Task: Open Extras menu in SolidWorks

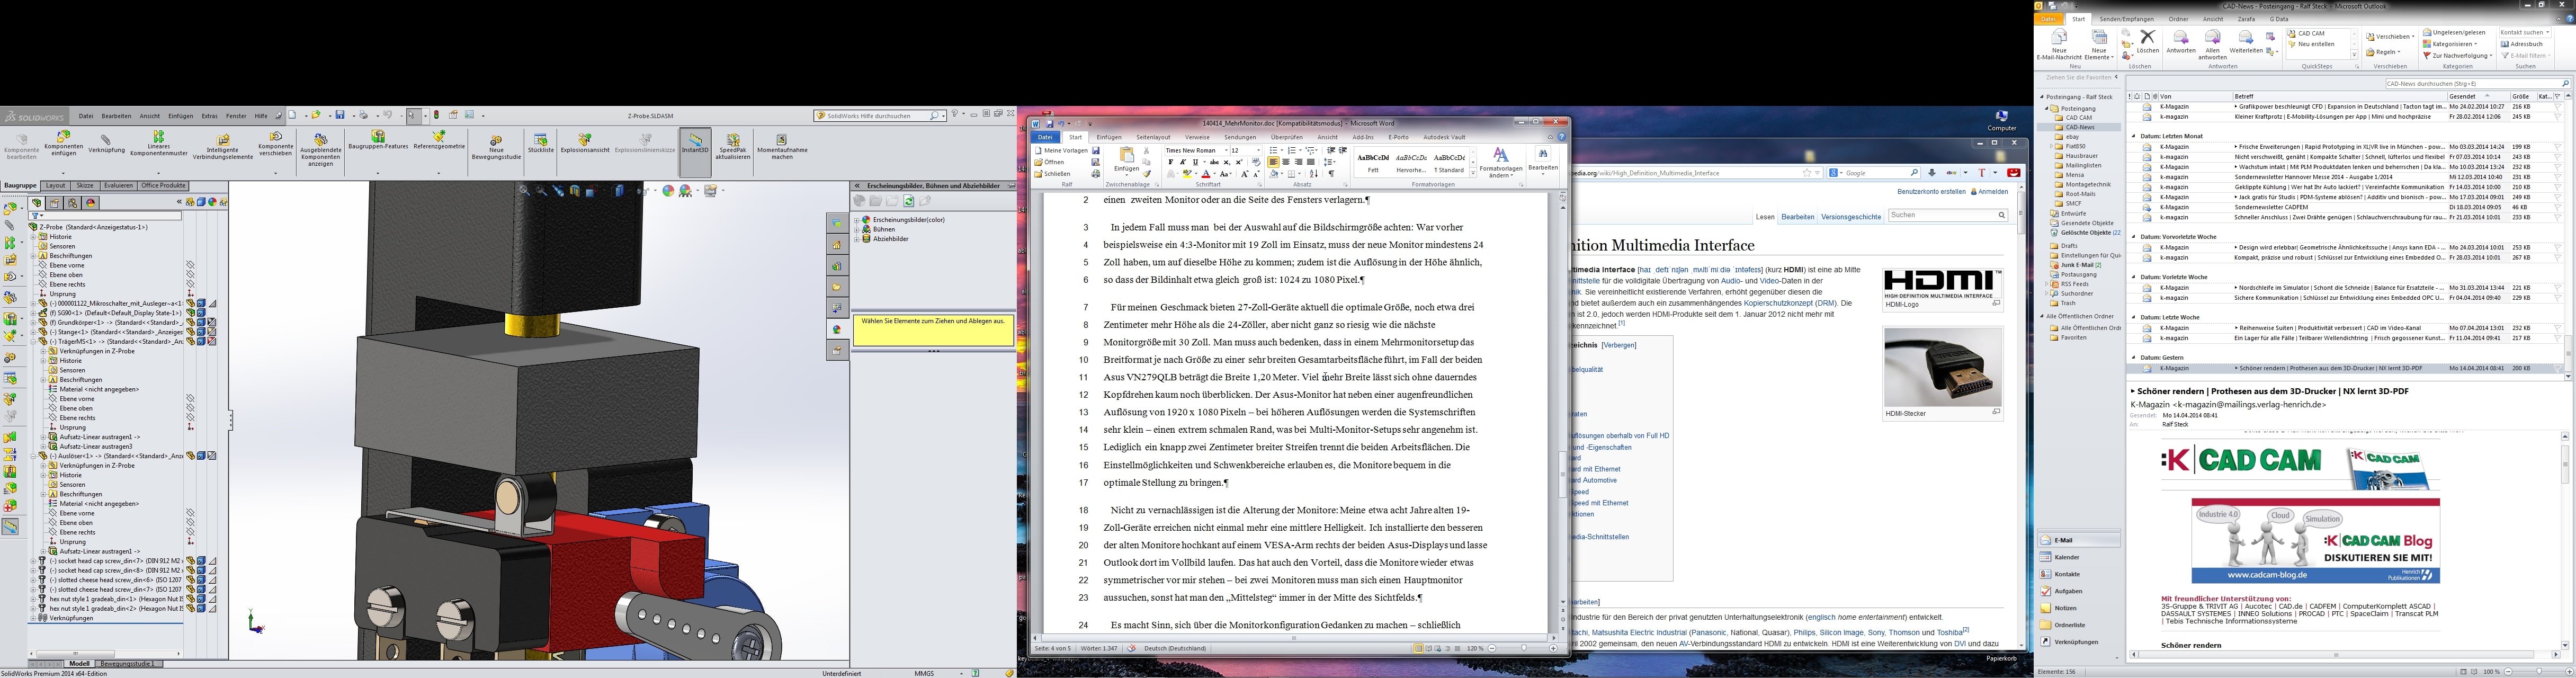Action: (210, 116)
